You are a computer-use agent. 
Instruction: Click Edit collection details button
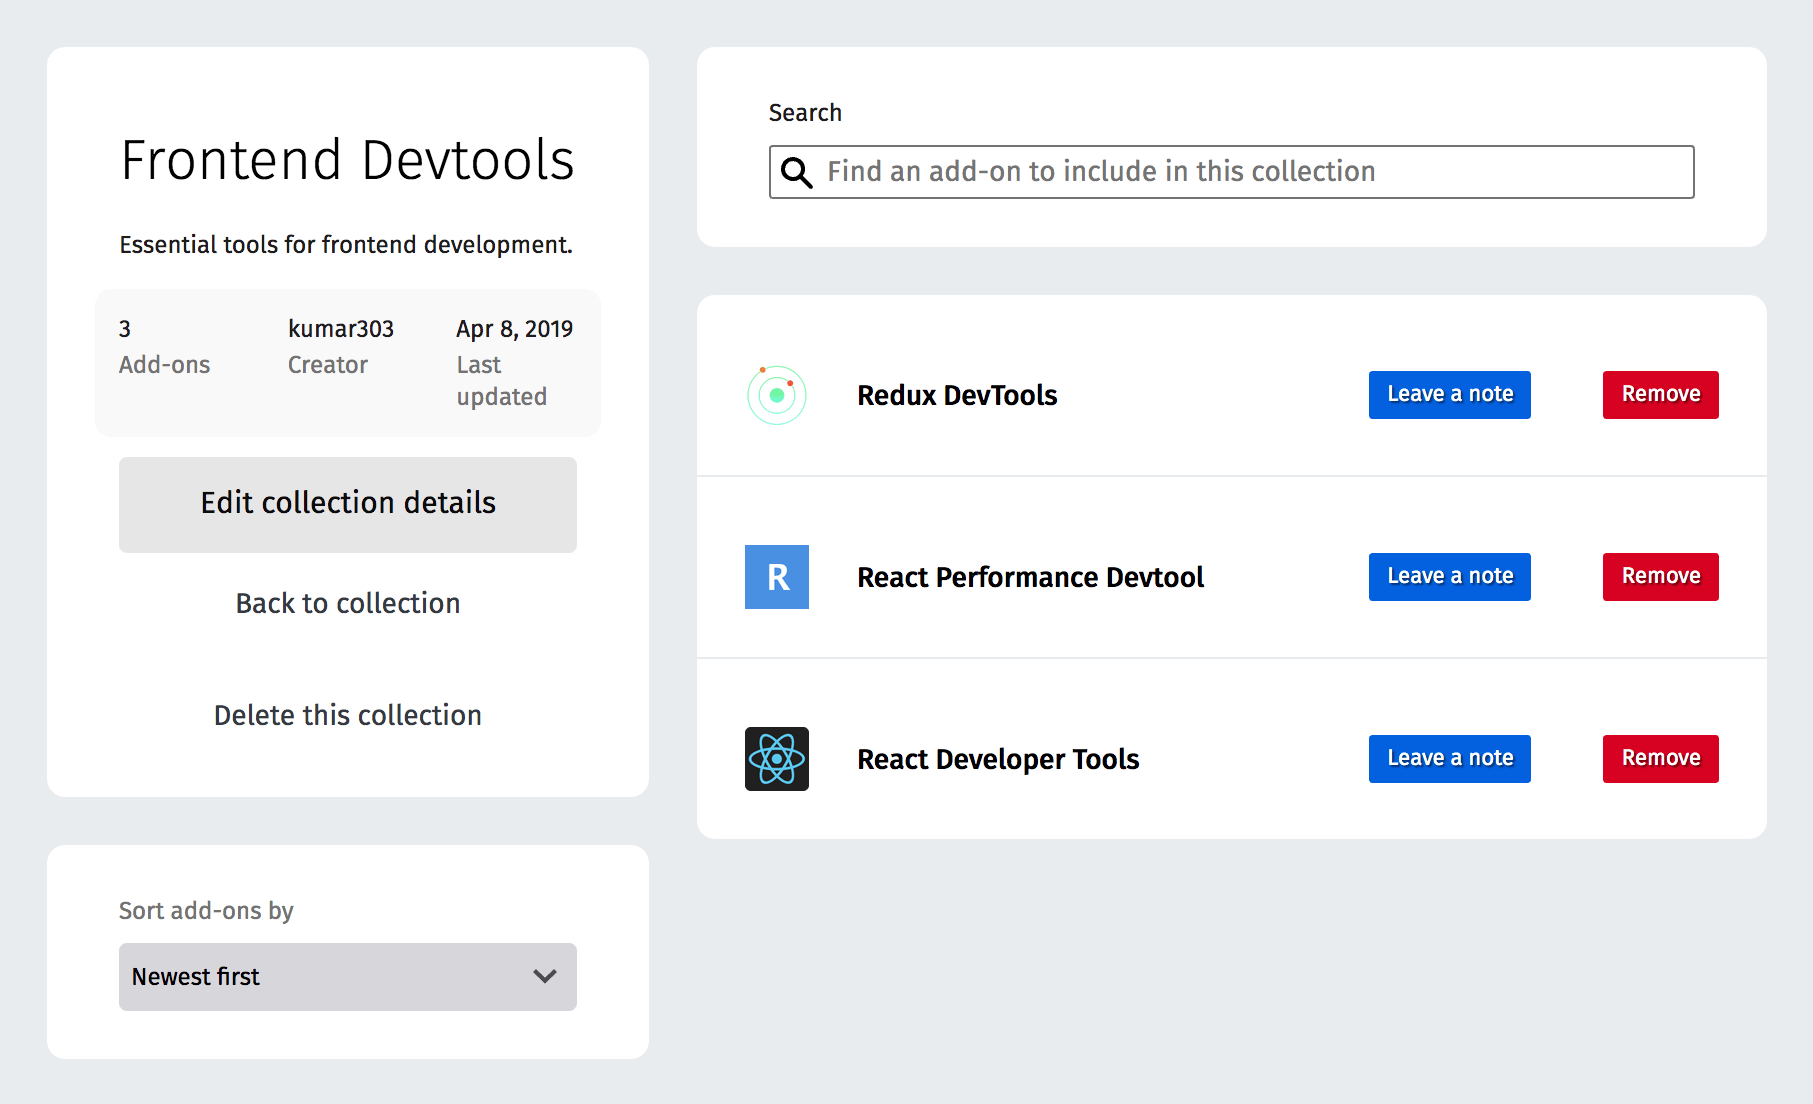coord(348,505)
